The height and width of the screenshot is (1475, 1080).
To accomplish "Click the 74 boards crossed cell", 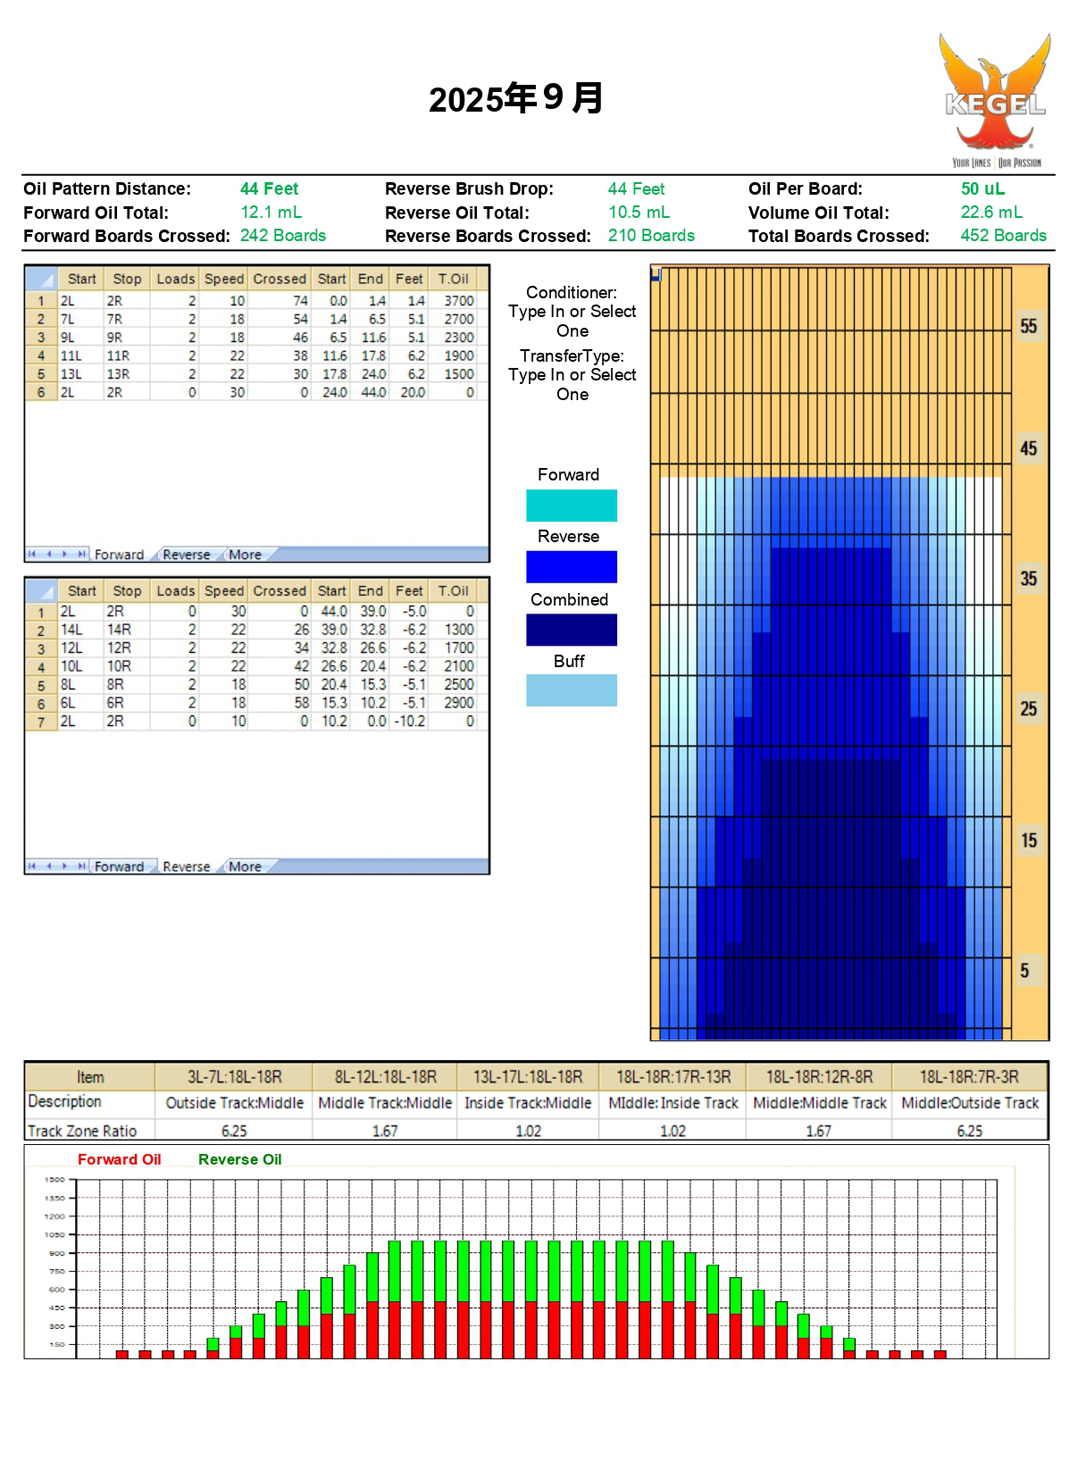I will click(279, 301).
